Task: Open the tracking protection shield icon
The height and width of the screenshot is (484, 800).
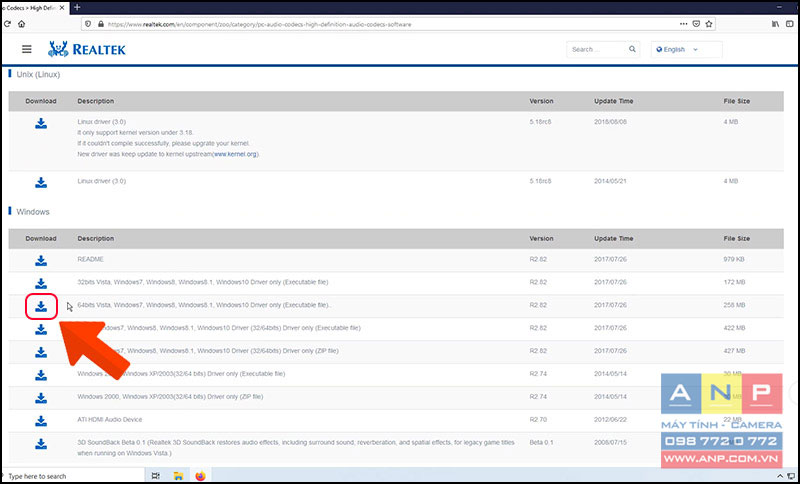Action: click(x=88, y=24)
